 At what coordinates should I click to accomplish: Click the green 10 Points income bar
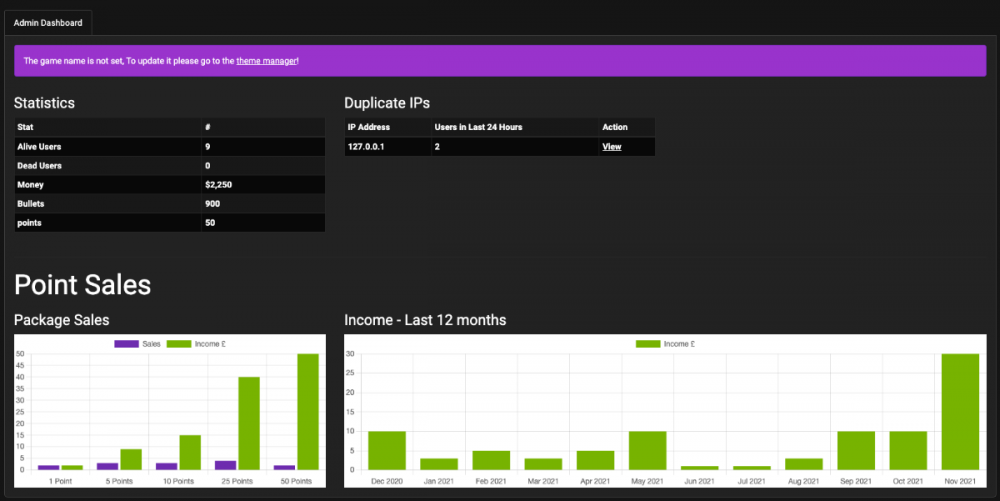click(189, 452)
